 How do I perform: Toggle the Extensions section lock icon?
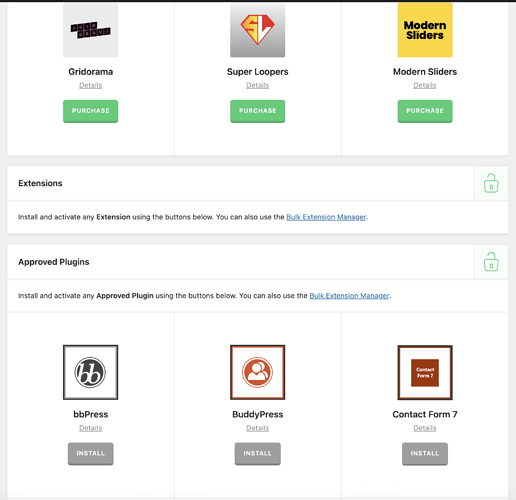[x=491, y=183]
